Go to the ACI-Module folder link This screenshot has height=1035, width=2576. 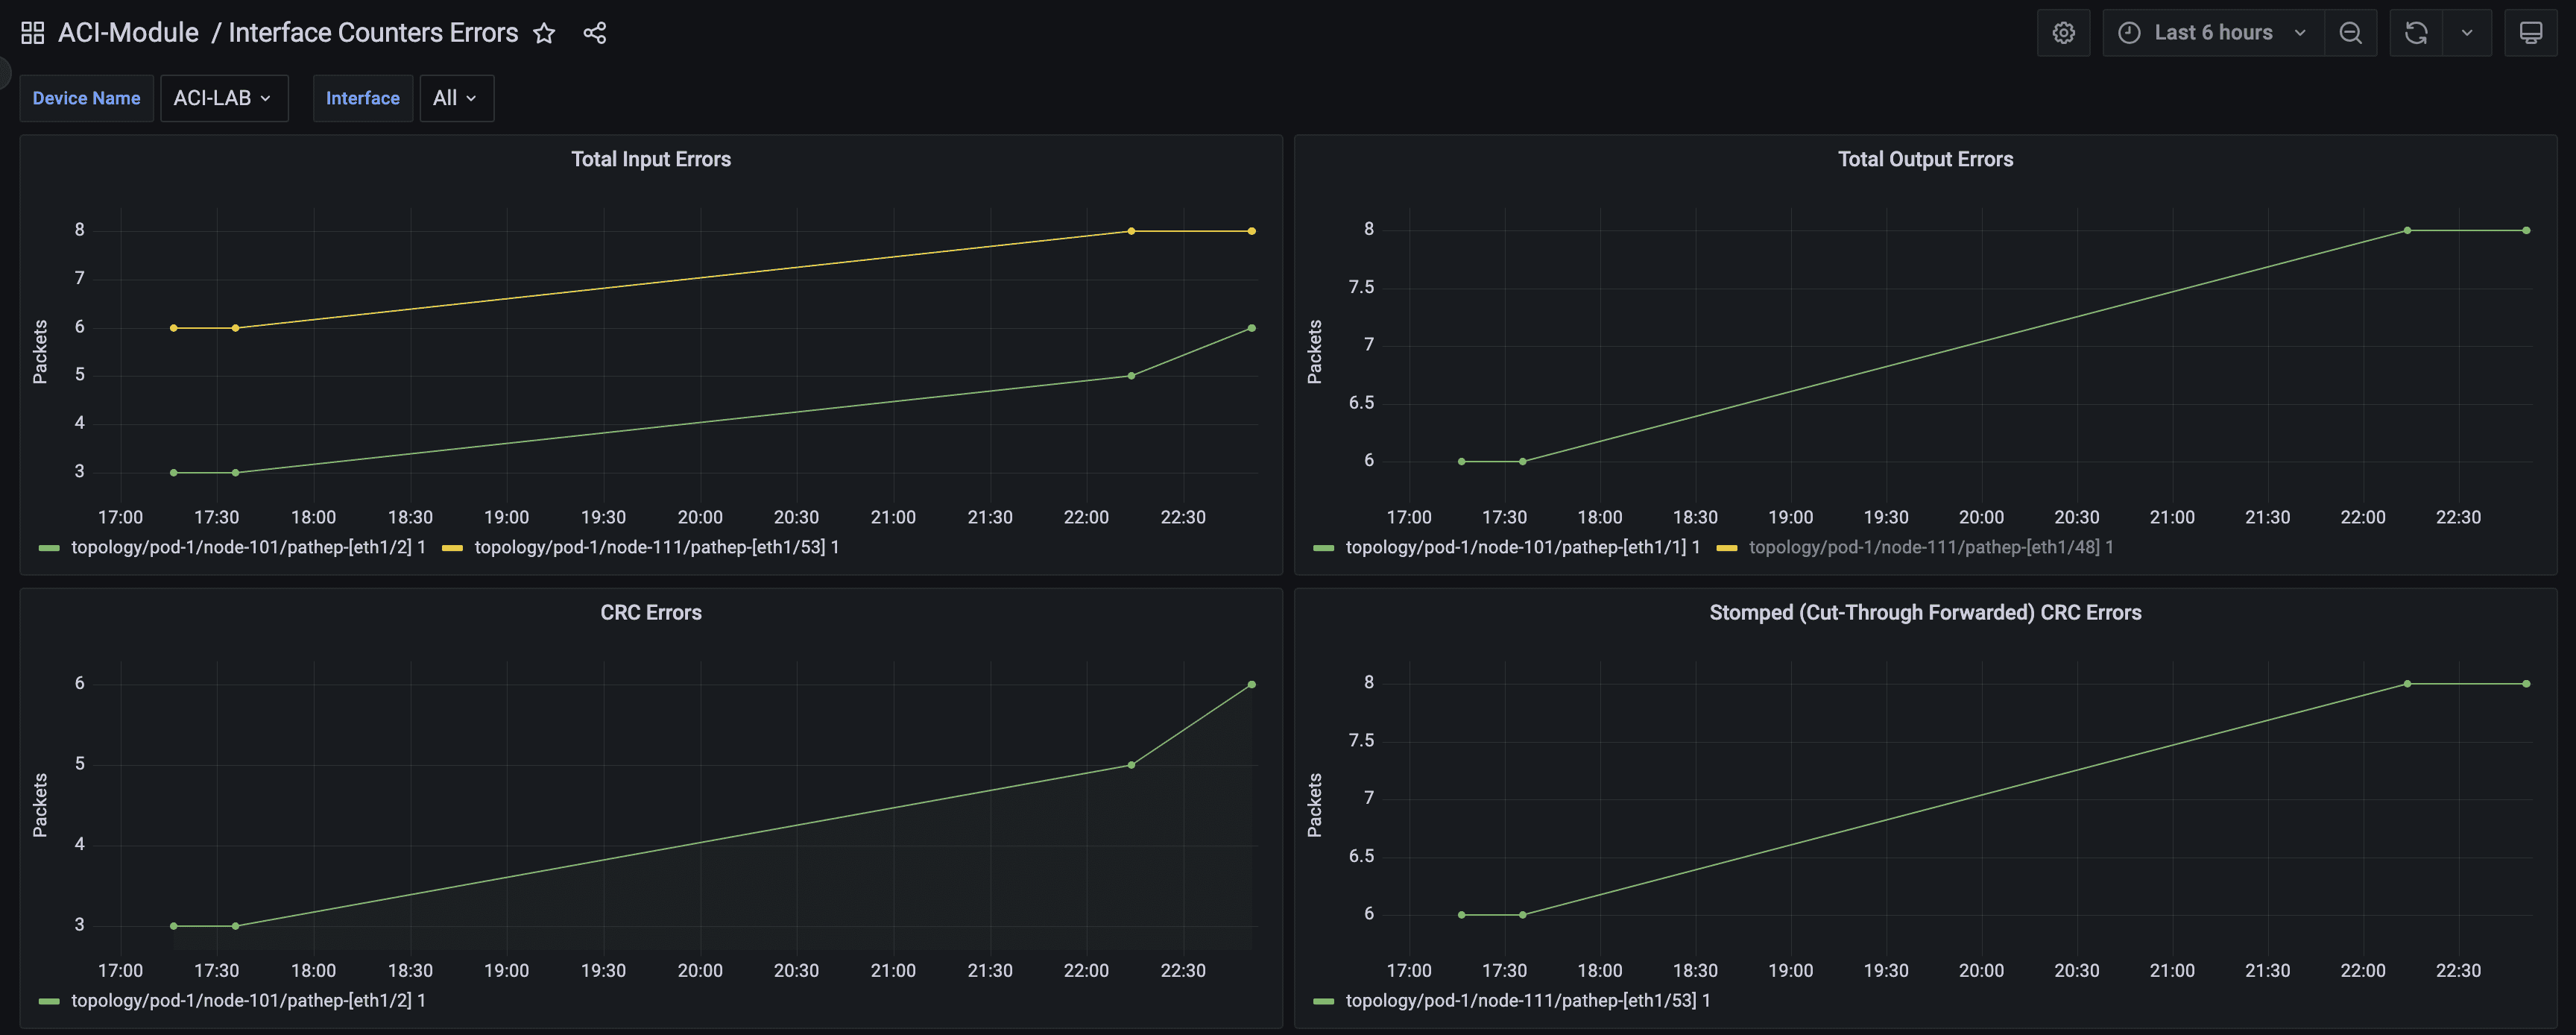(x=128, y=33)
